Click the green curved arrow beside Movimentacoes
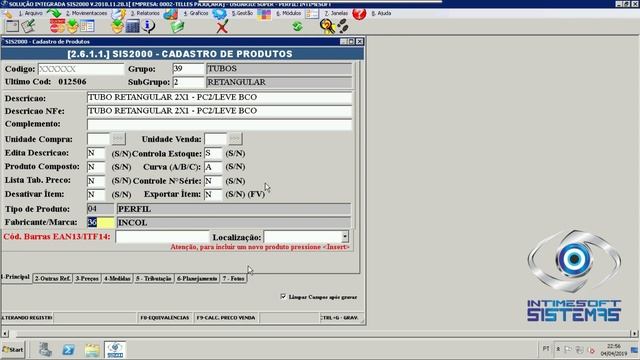640x360 pixels. 54,13
